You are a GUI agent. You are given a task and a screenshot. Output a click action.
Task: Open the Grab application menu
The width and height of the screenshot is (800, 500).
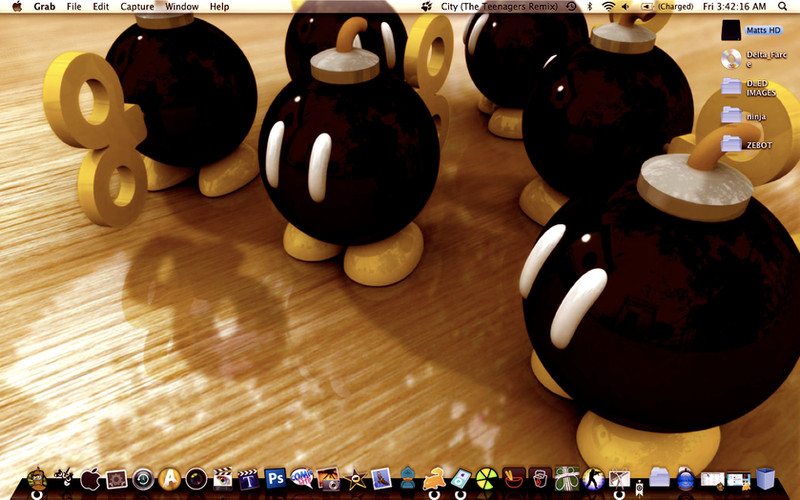tap(44, 7)
